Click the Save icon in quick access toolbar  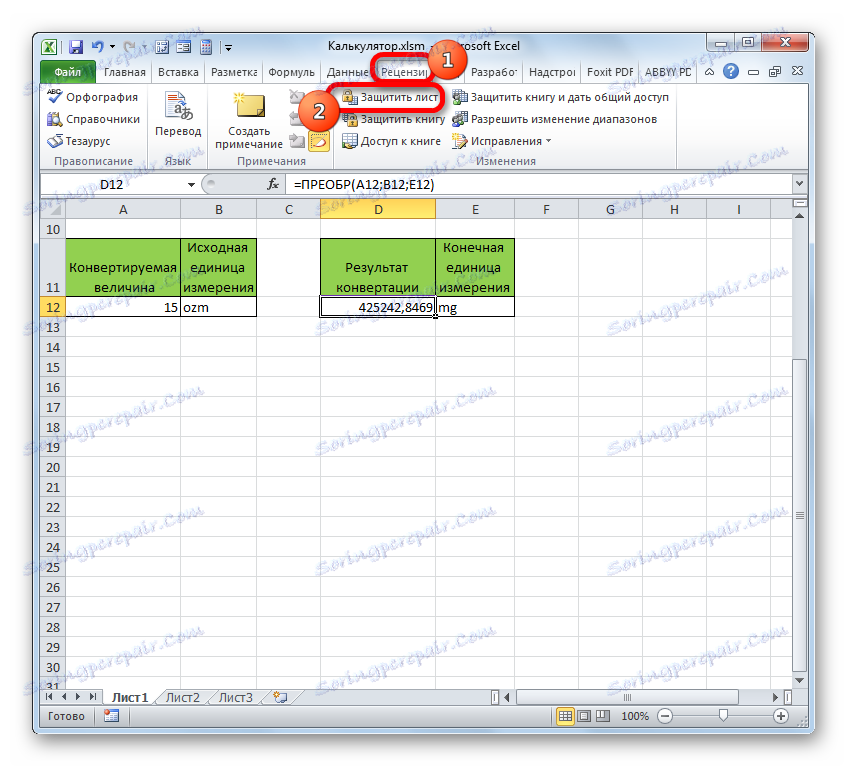point(76,47)
